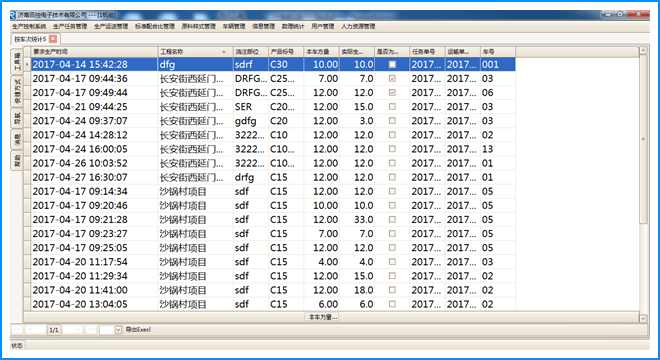Select the drfg cell in 浇注部位 column

pyautogui.click(x=251, y=177)
